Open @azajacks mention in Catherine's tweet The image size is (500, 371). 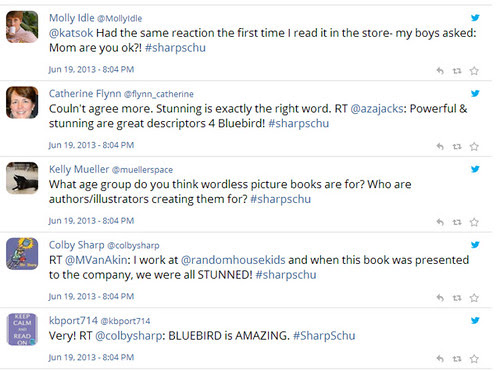[x=377, y=109]
